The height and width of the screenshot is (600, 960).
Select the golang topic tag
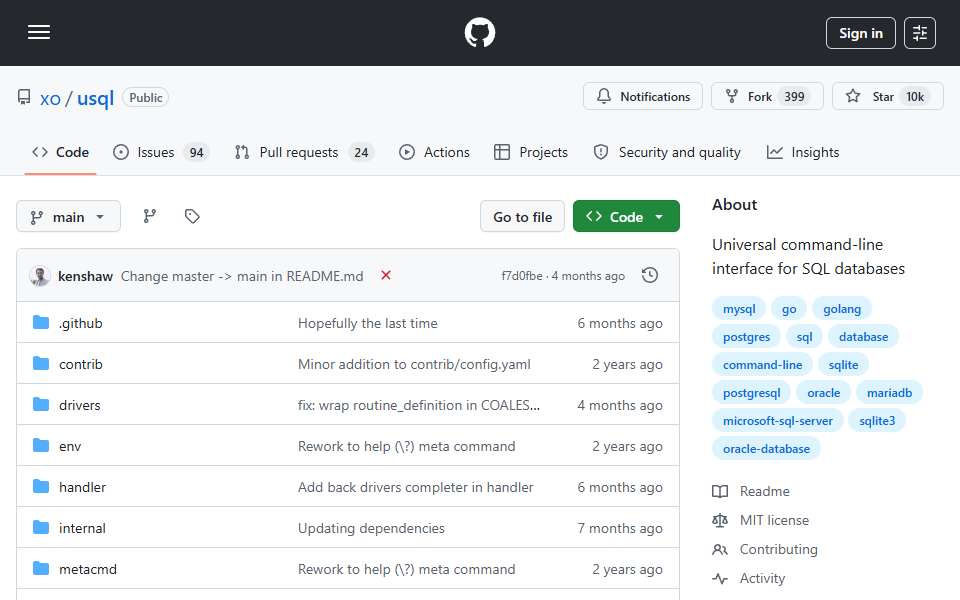[842, 309]
